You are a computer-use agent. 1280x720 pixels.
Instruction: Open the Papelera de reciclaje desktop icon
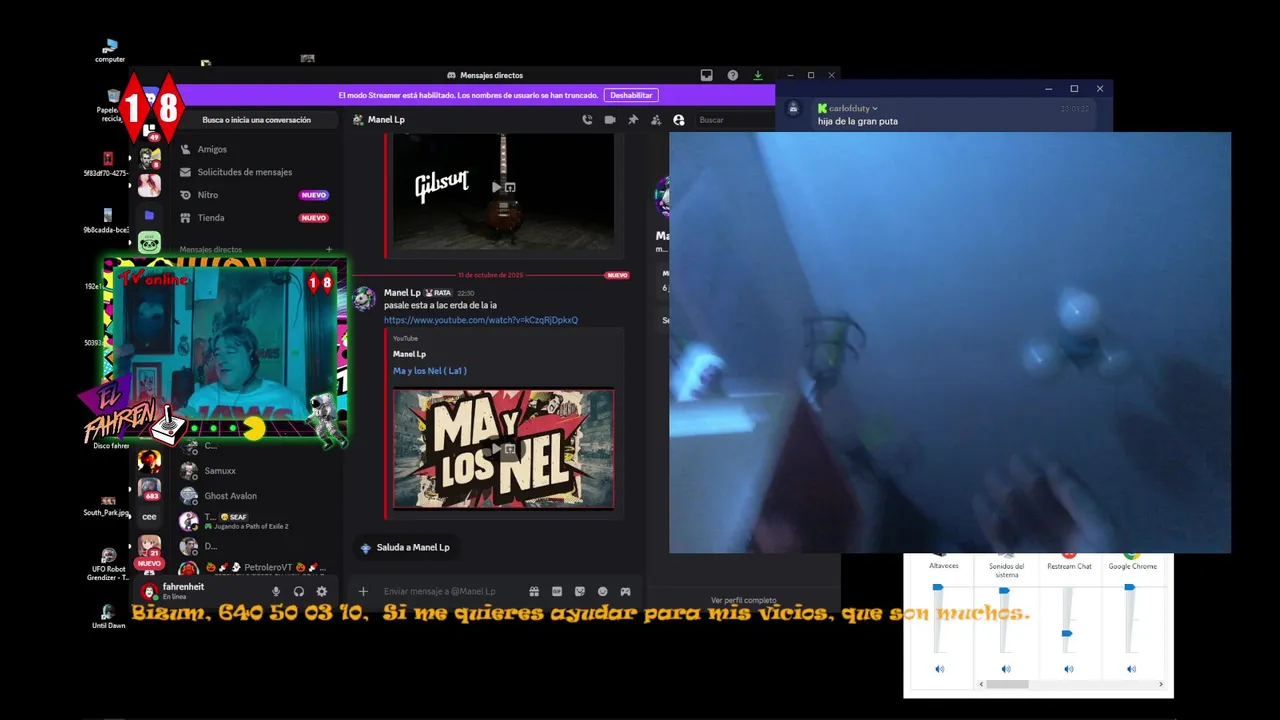[111, 105]
